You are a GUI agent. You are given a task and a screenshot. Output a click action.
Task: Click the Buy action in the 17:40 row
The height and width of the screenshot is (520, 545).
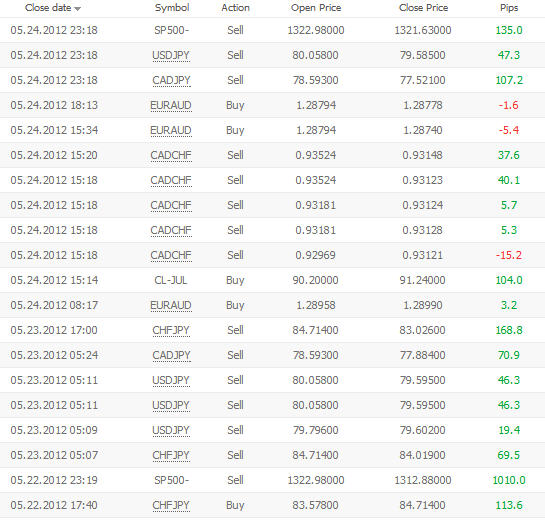click(x=235, y=505)
